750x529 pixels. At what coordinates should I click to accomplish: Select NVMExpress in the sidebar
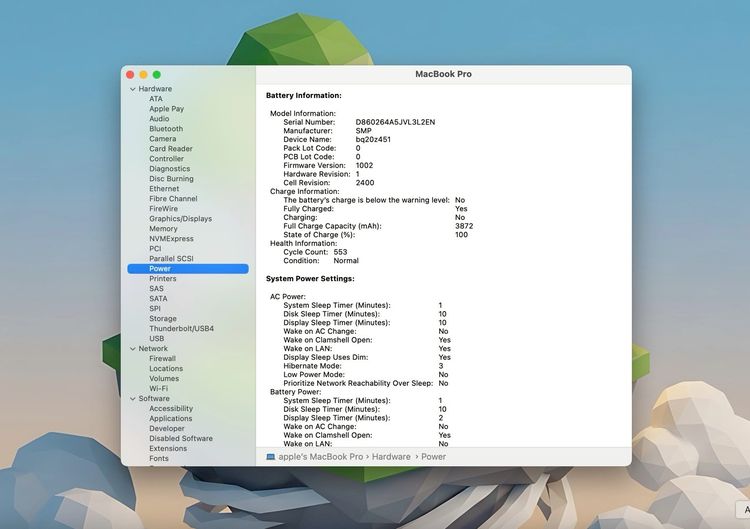tap(171, 239)
